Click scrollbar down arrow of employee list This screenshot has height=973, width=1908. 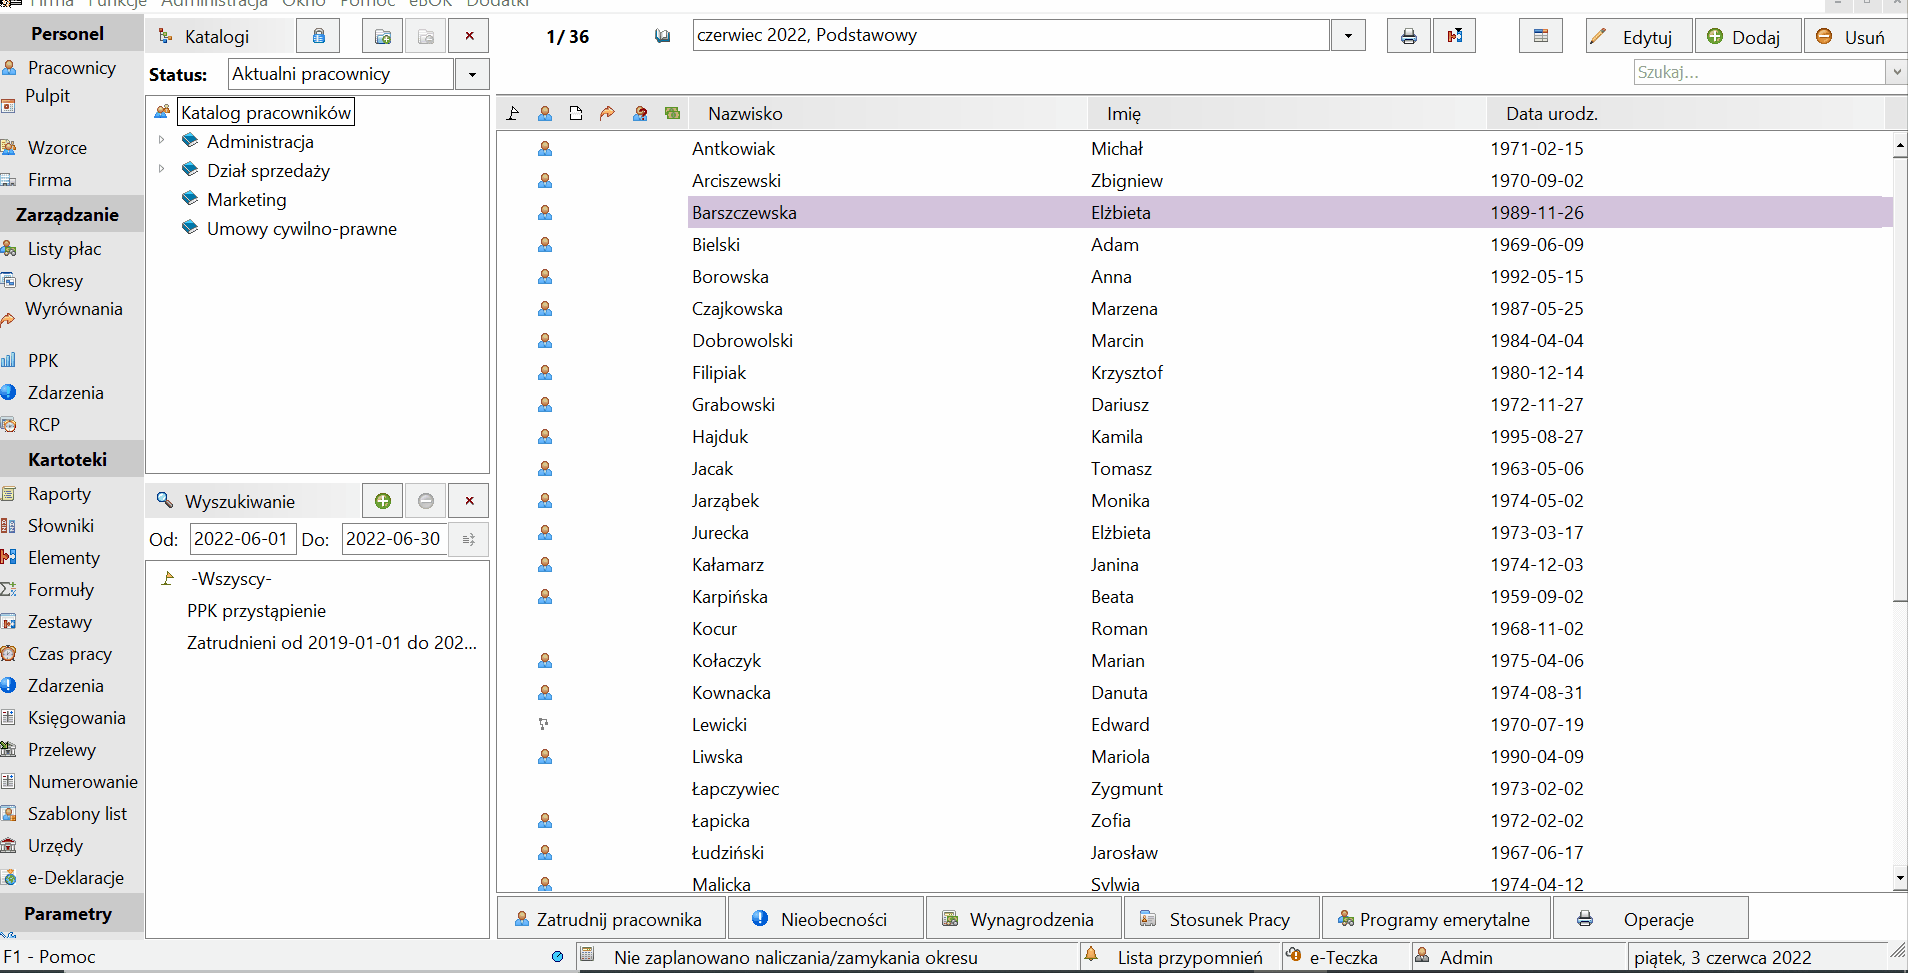pyautogui.click(x=1900, y=879)
